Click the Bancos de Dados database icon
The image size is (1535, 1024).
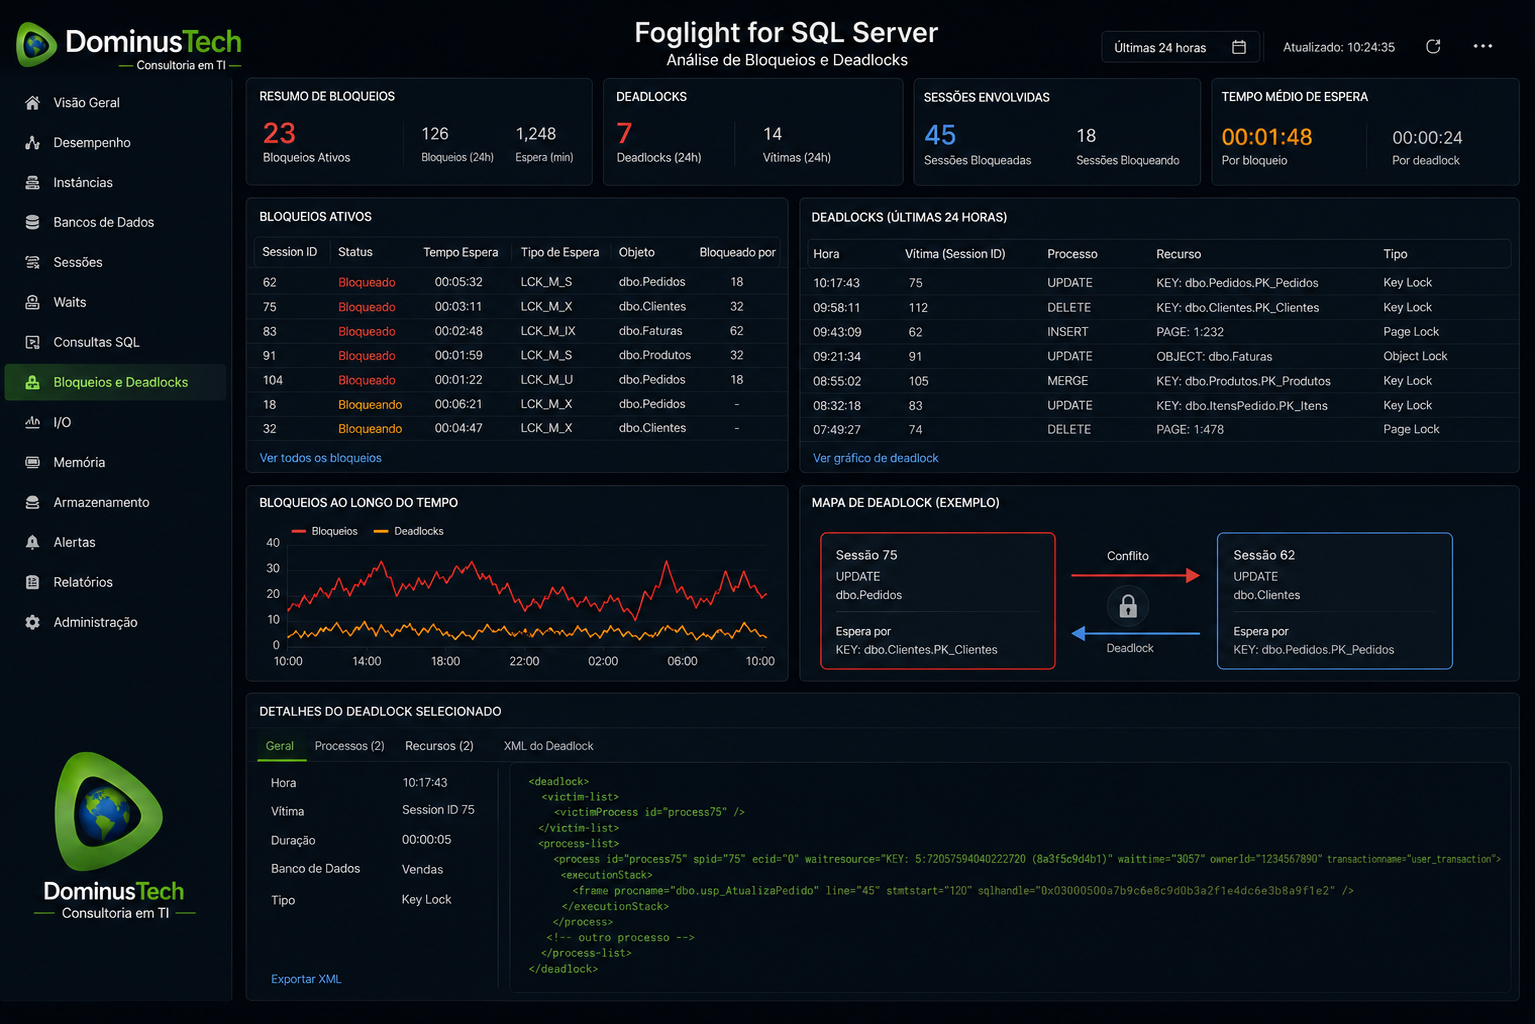pos(32,223)
